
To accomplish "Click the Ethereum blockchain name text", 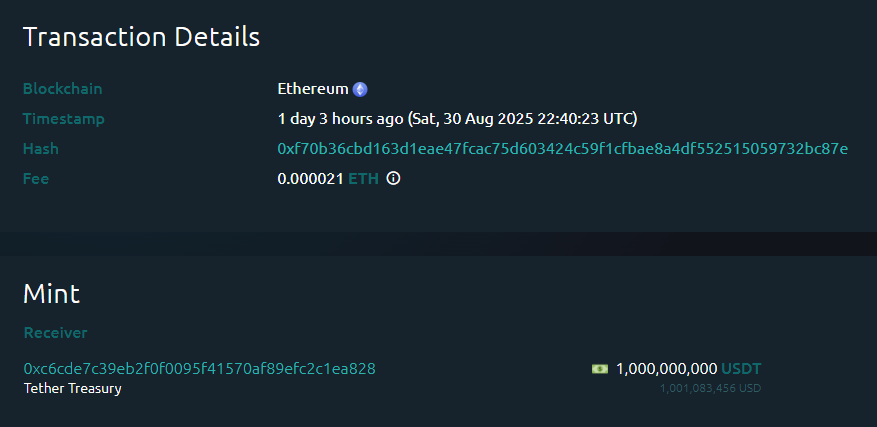I will (x=313, y=89).
